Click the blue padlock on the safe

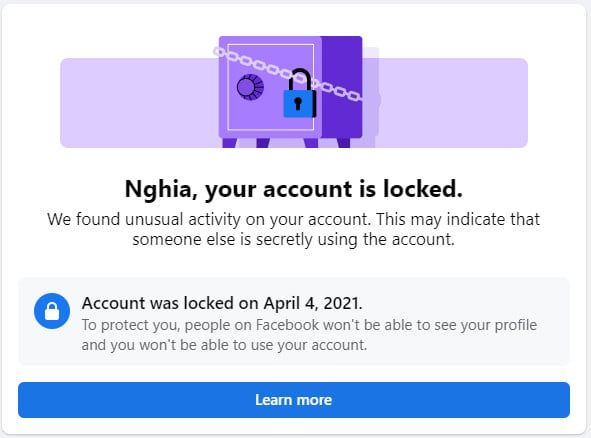click(300, 93)
